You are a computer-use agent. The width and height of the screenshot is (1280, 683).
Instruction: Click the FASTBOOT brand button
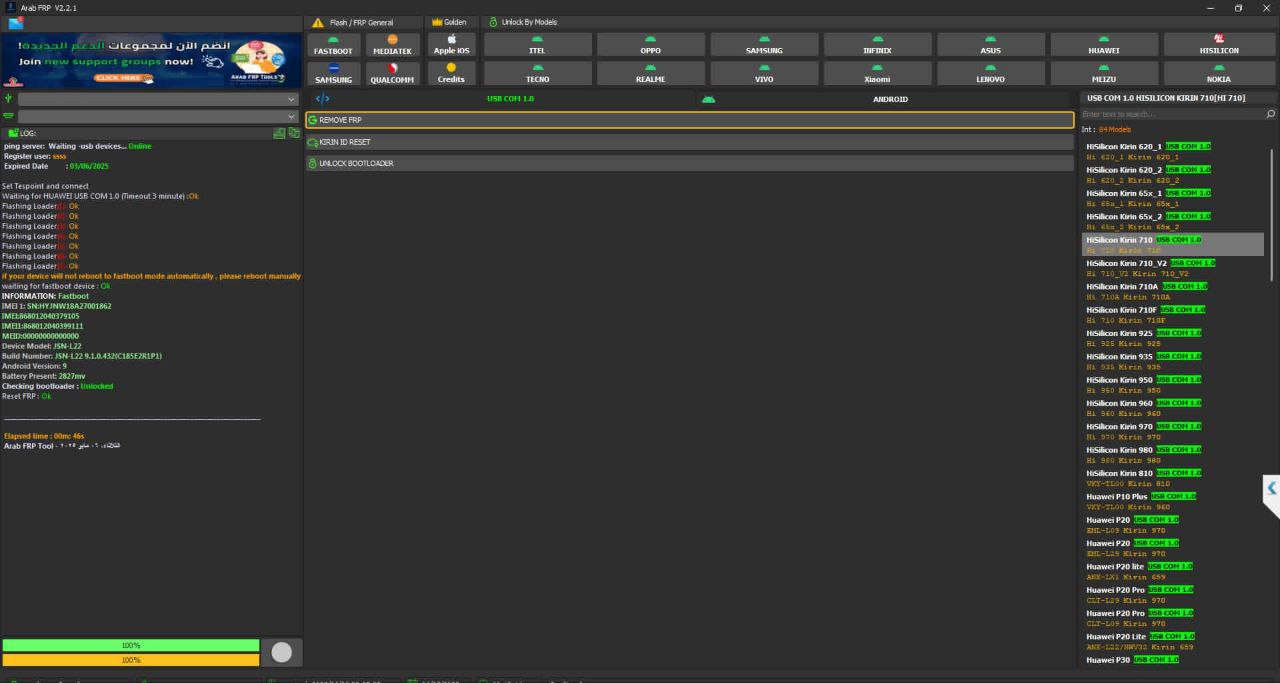(x=333, y=45)
